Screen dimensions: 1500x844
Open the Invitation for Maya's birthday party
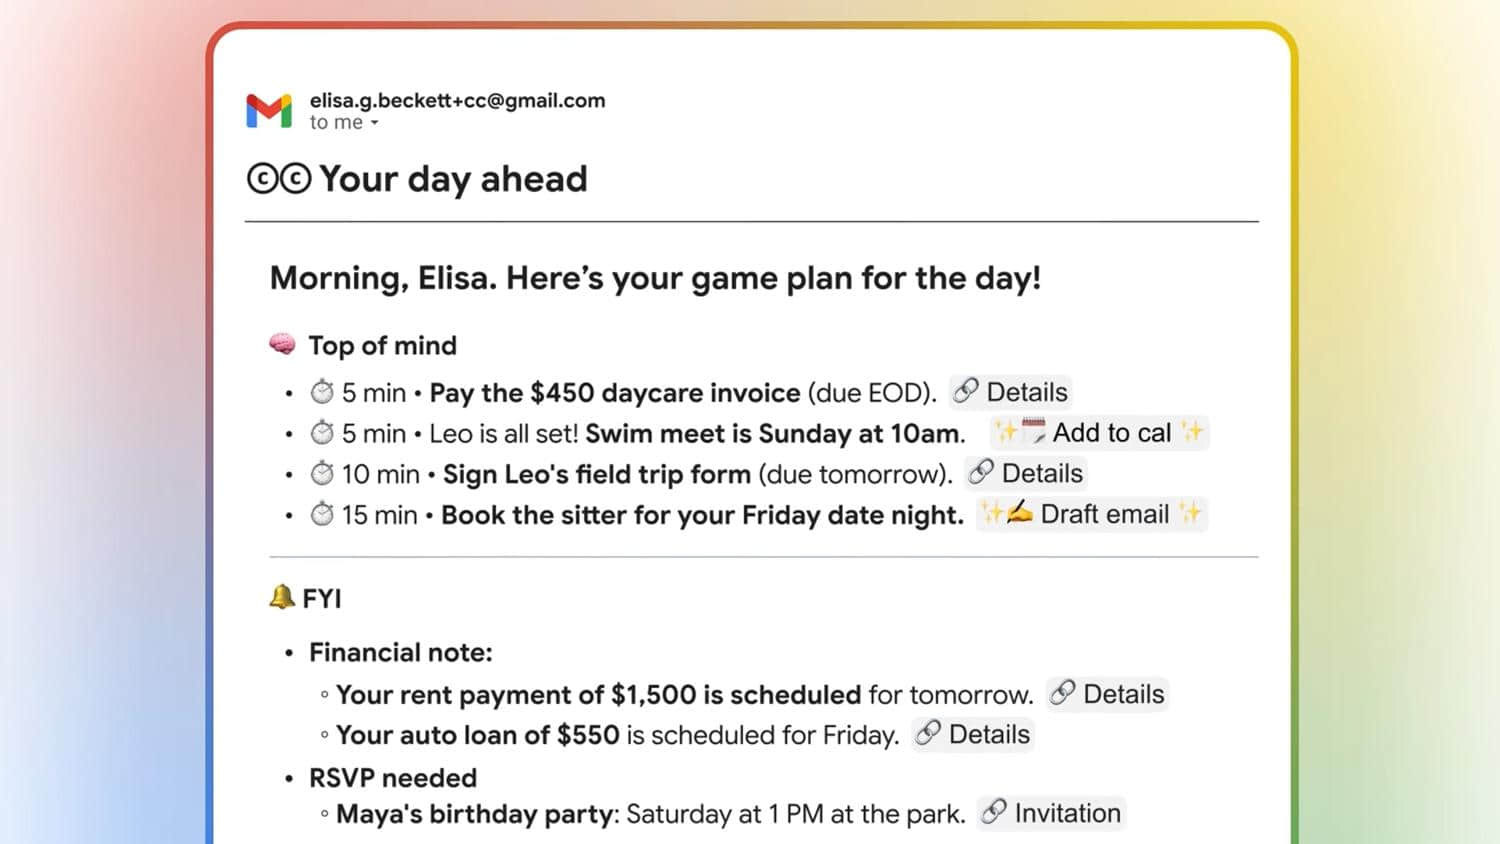[1052, 814]
